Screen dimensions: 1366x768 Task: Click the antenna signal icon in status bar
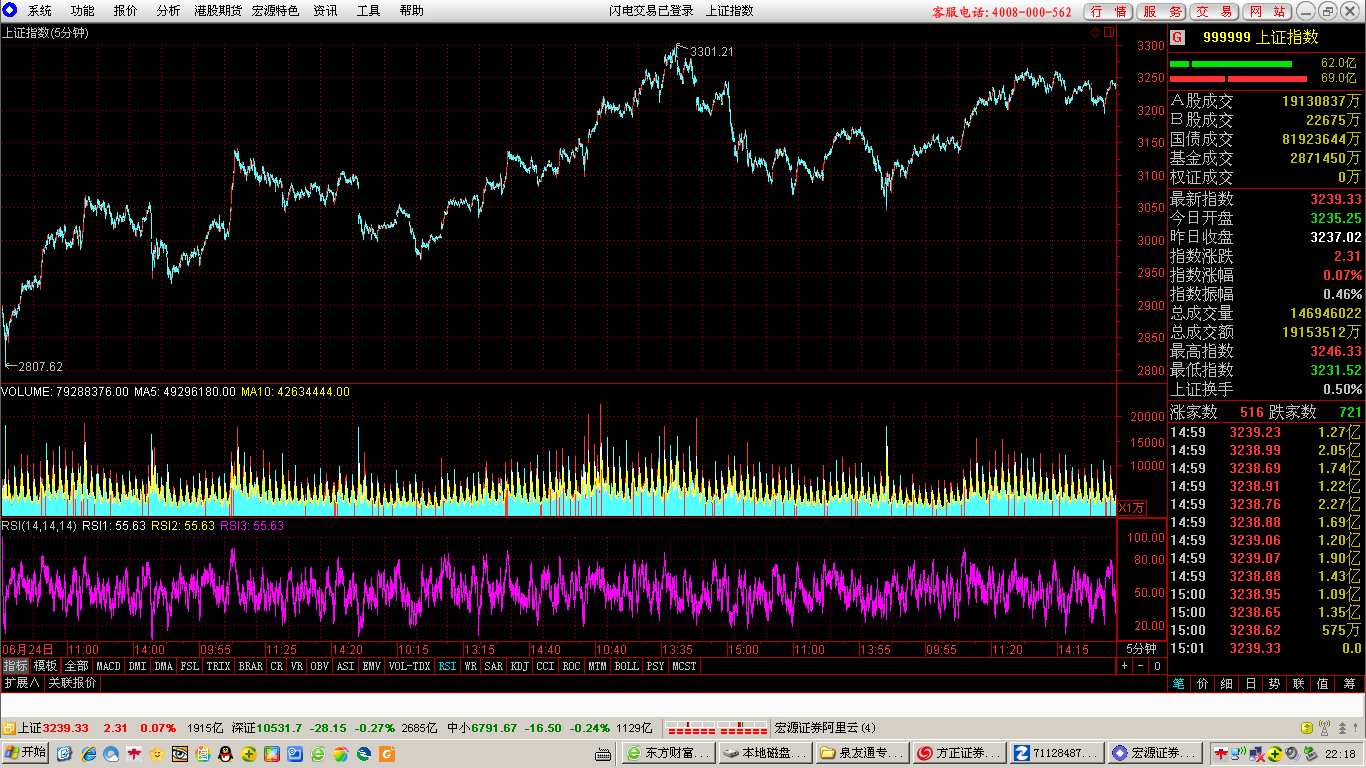pyautogui.click(x=1325, y=728)
